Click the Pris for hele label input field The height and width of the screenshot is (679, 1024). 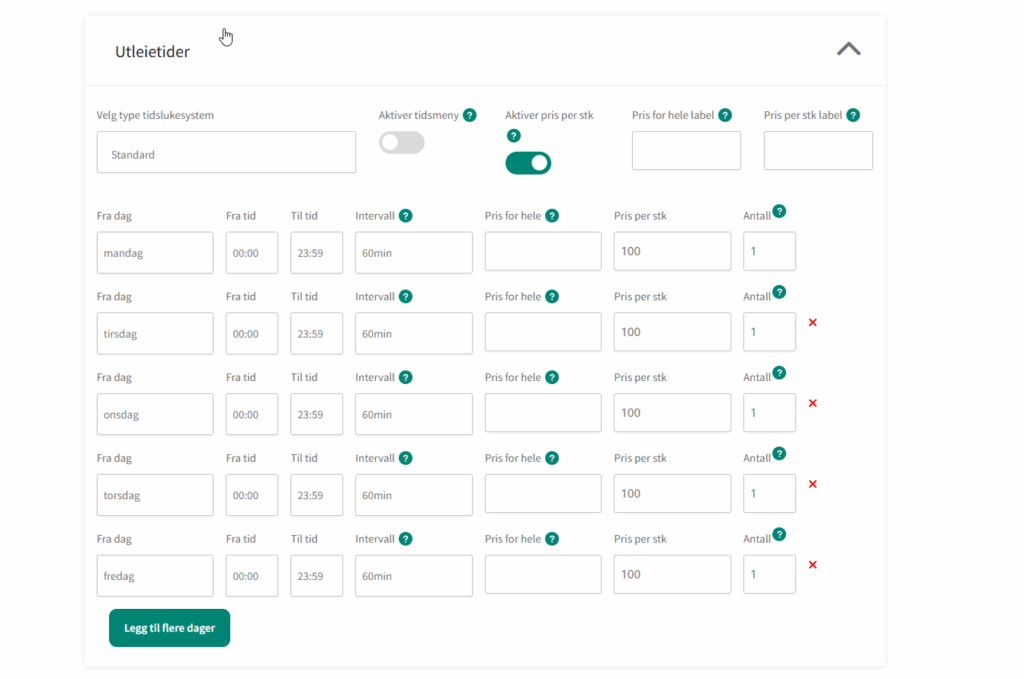tap(686, 151)
